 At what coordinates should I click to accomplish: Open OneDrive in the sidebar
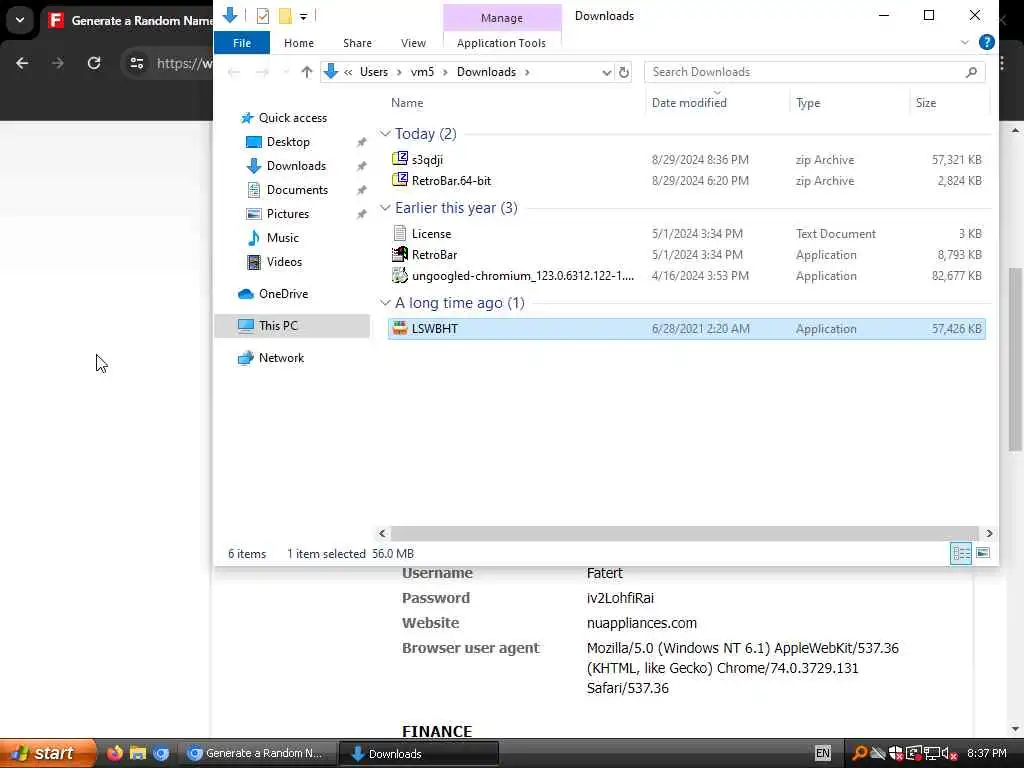pos(283,294)
